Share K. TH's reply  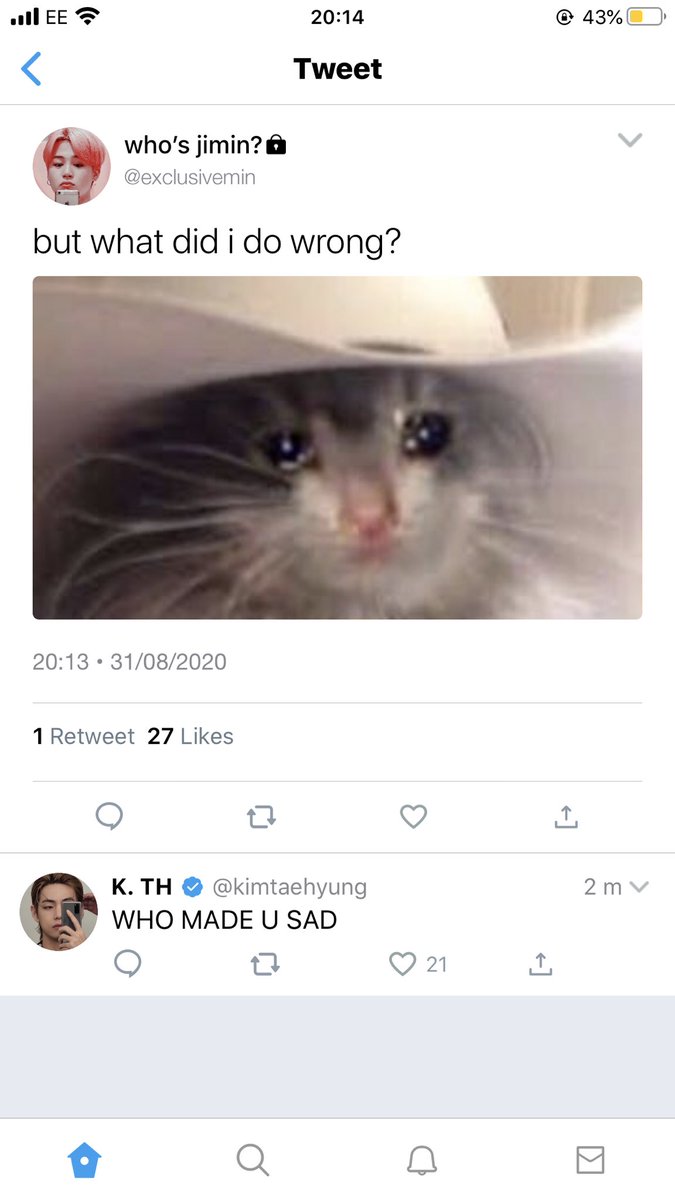point(539,963)
